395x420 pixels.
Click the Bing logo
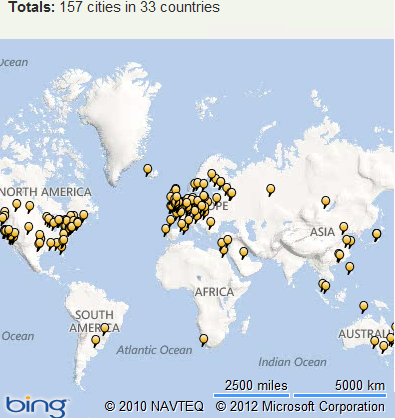[x=36, y=406]
